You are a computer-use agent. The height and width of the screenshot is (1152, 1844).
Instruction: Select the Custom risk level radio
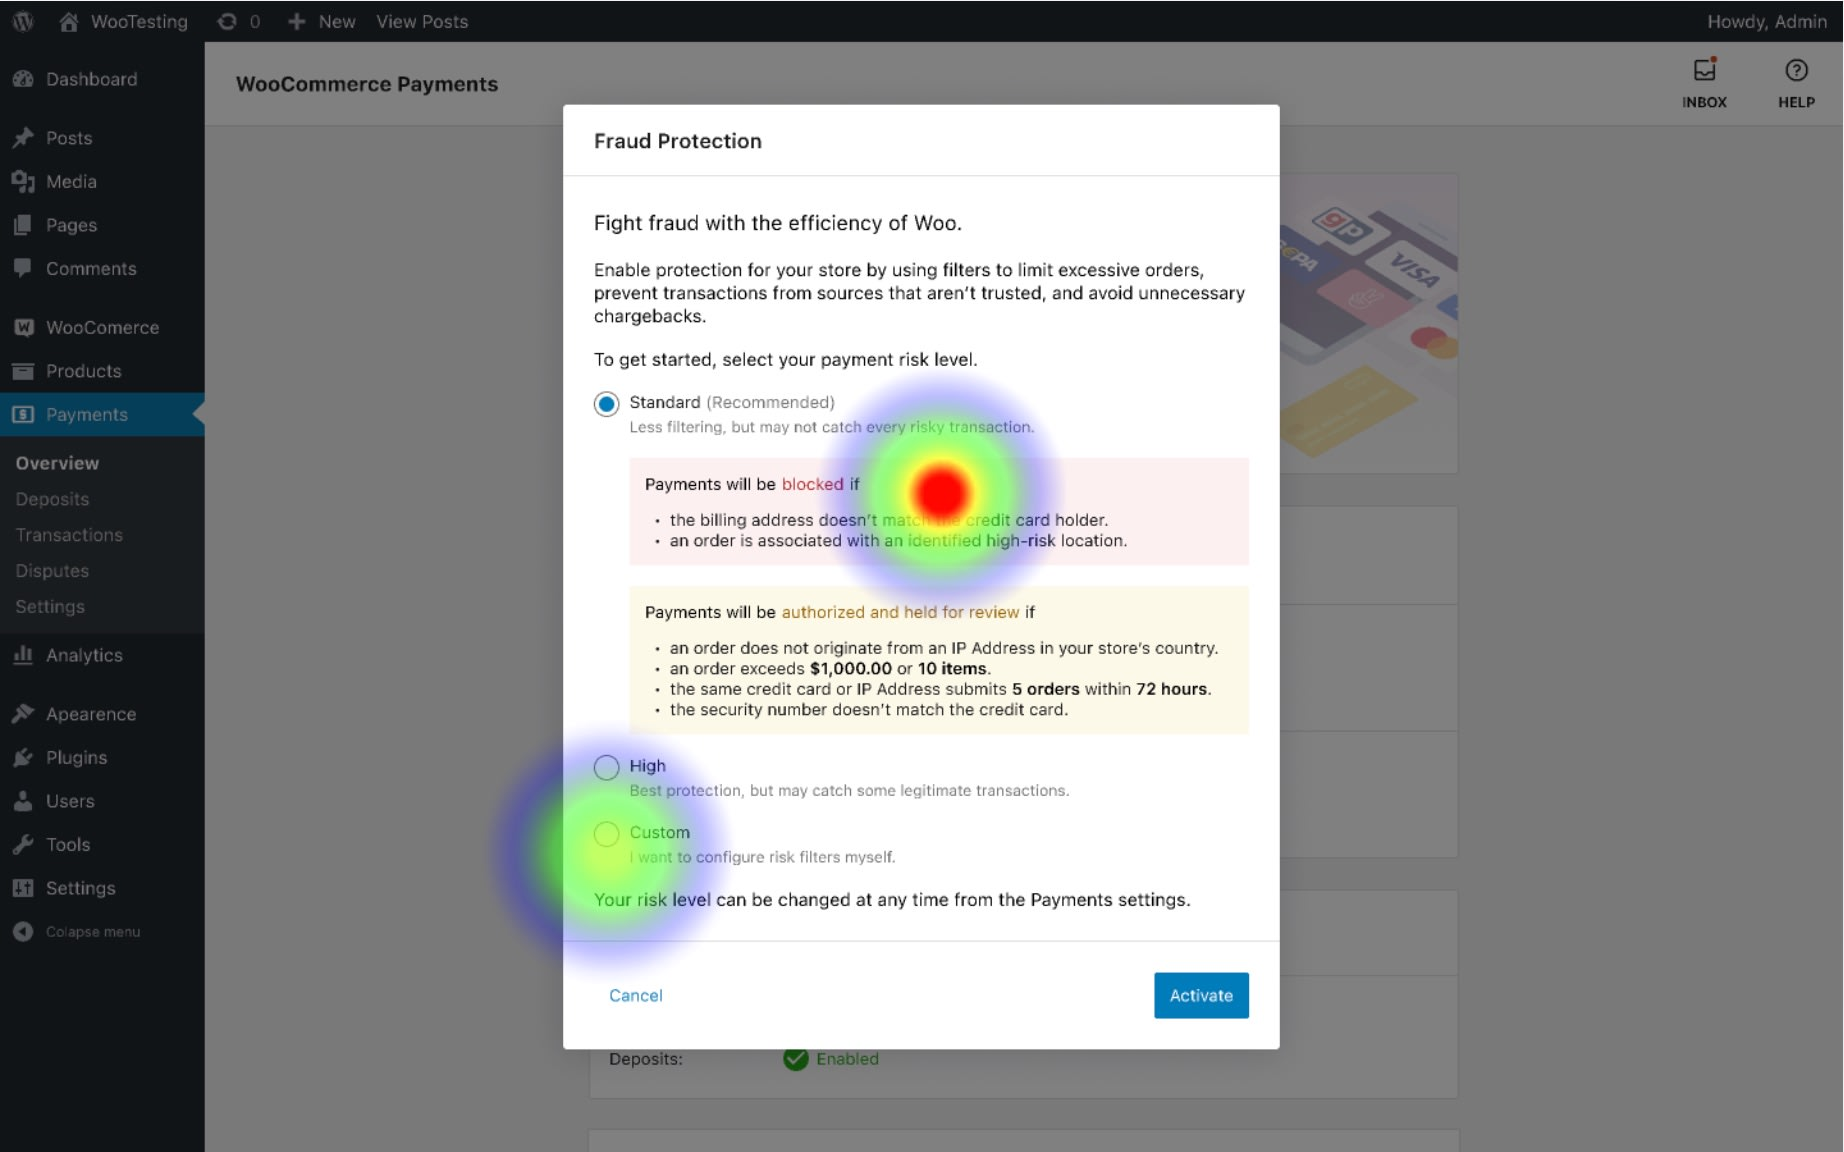pos(606,834)
